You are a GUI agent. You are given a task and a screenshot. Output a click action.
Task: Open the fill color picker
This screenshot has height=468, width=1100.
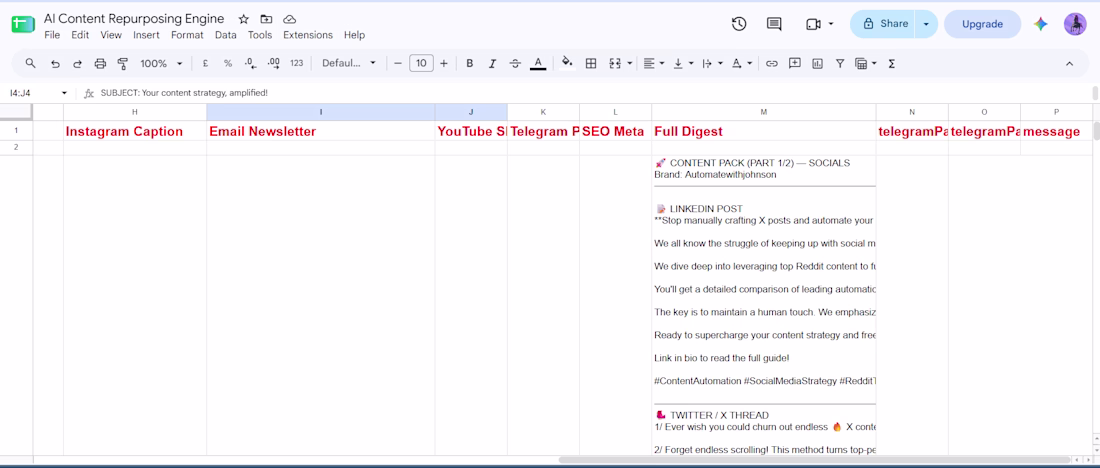point(568,63)
